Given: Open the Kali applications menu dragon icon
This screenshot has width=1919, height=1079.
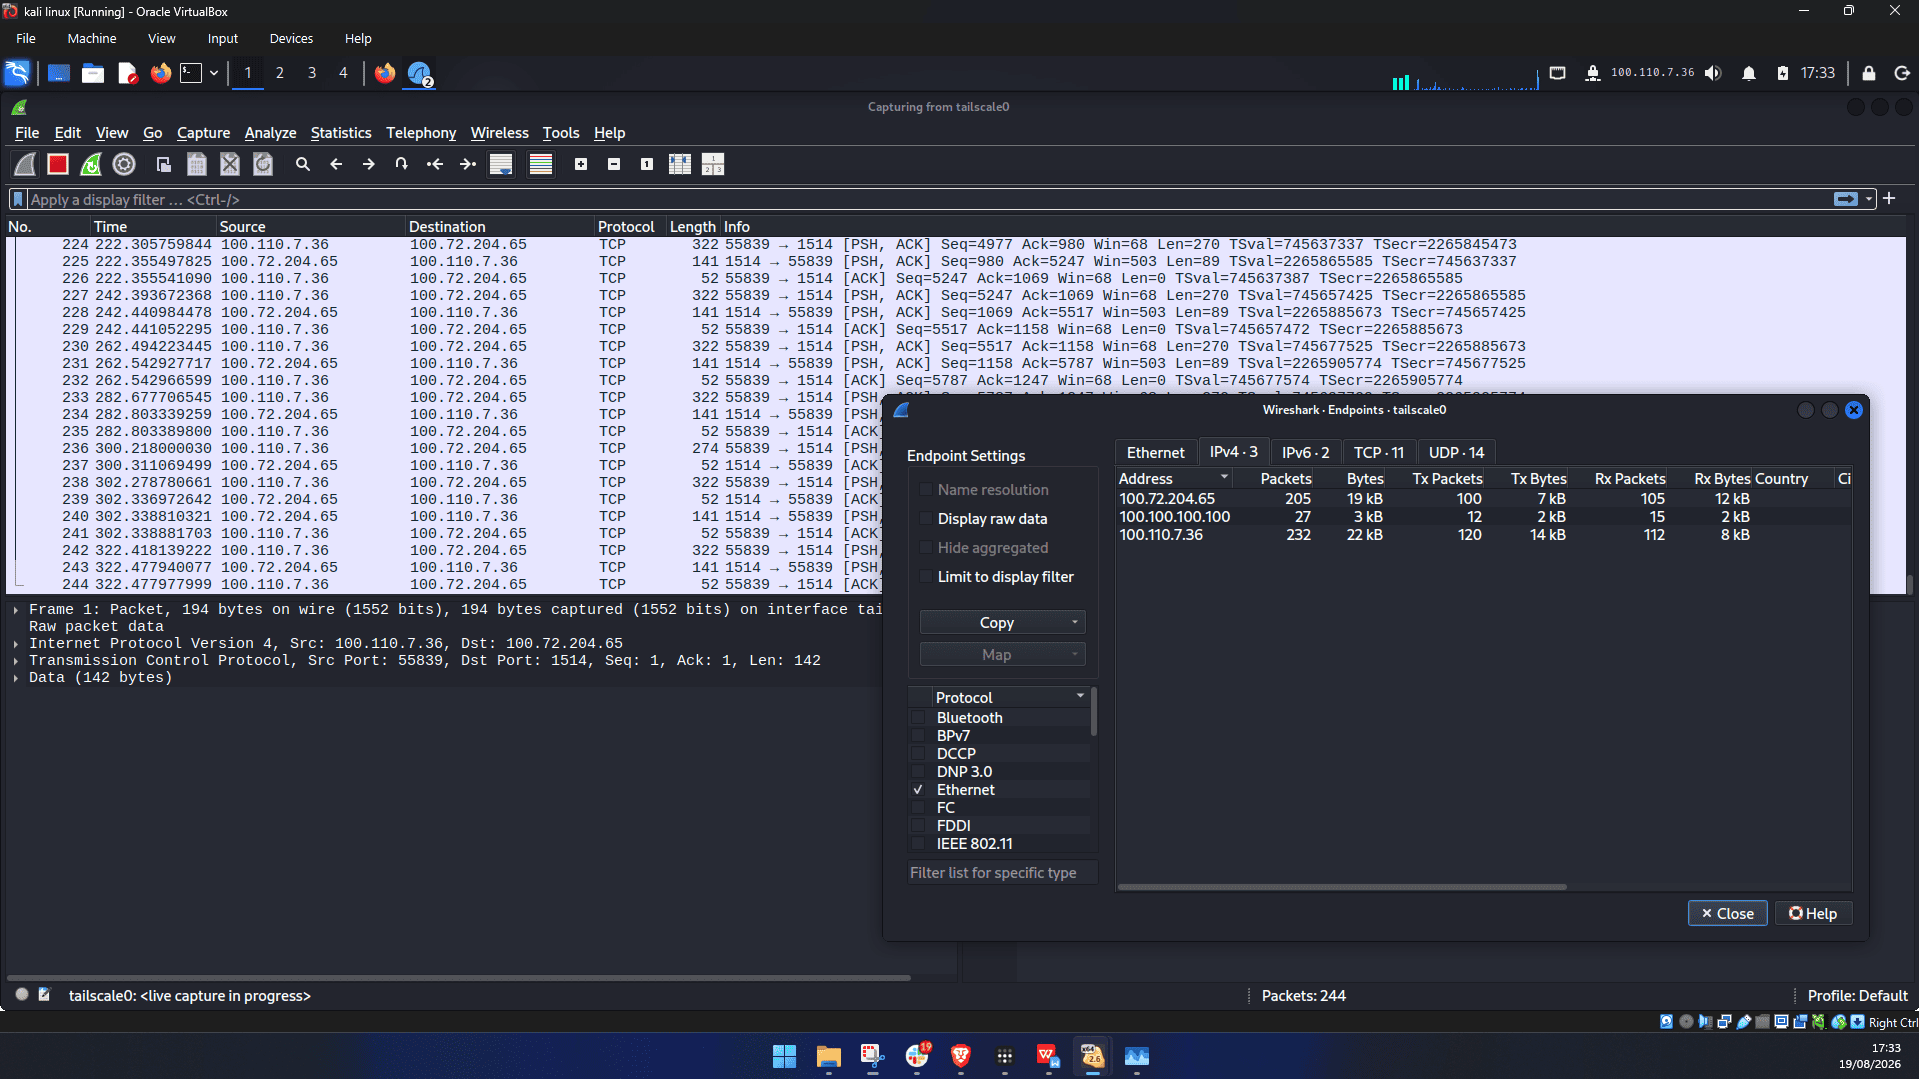Looking at the screenshot, I should click(x=18, y=73).
